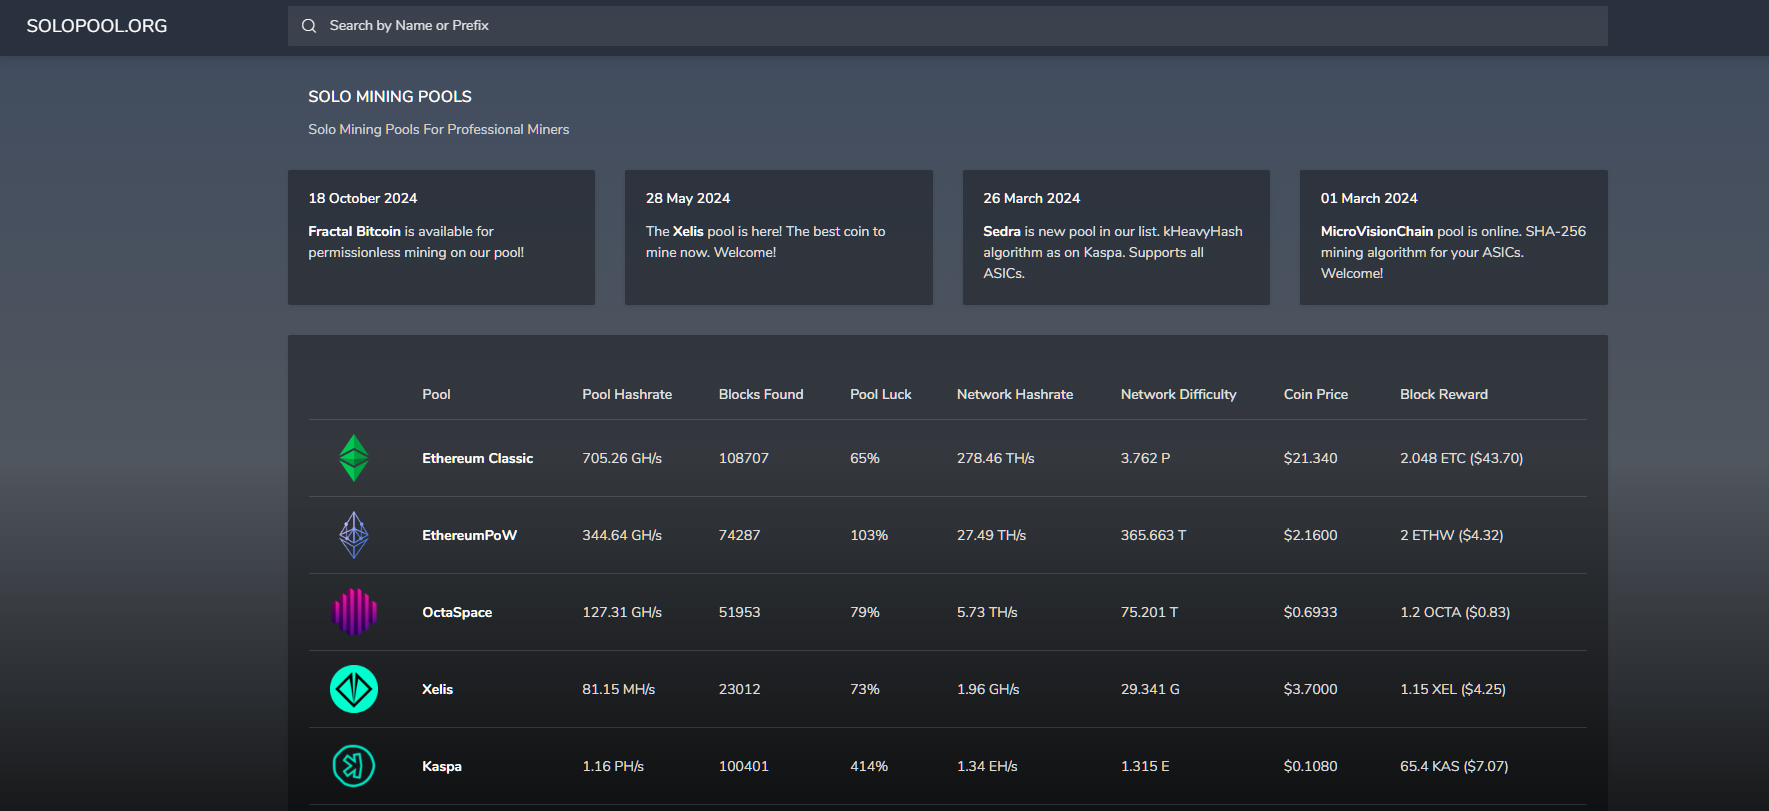Viewport: 1769px width, 811px height.
Task: Click Kaspa pool luck 414%
Action: click(869, 766)
